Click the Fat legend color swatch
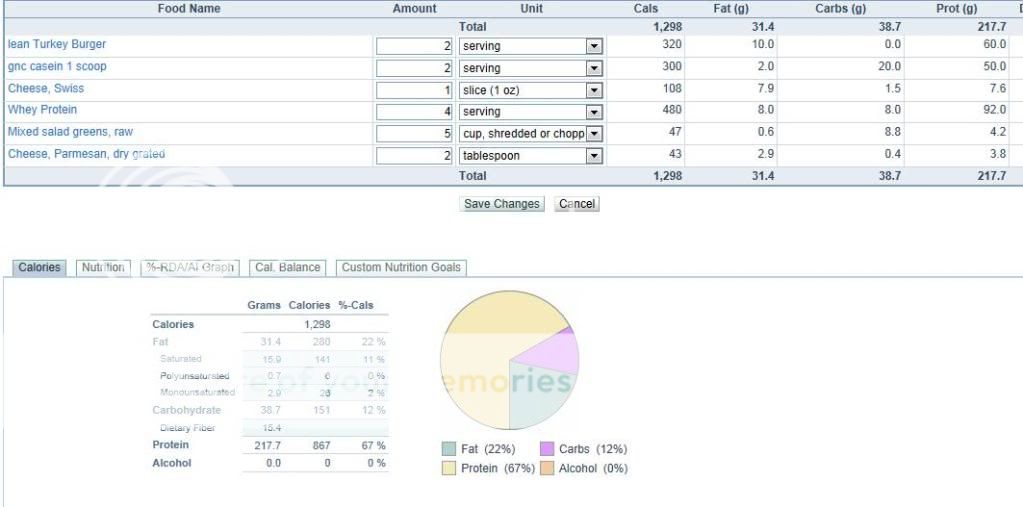Image resolution: width=1023 pixels, height=507 pixels. point(449,450)
